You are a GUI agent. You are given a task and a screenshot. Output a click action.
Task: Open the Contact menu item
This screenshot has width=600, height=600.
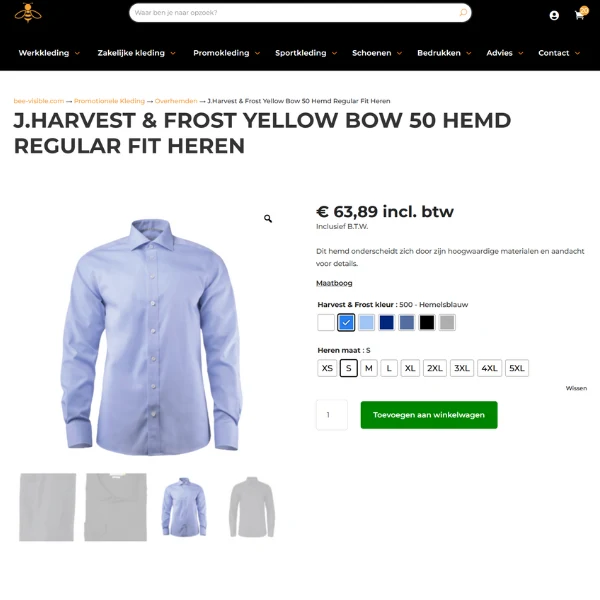click(x=553, y=53)
